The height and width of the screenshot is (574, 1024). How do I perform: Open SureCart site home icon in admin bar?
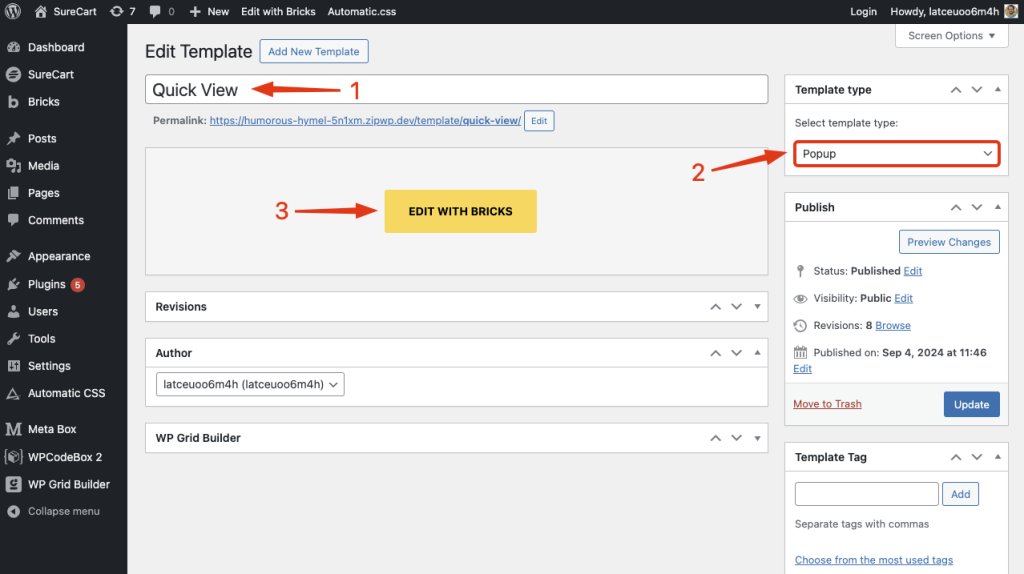point(40,11)
